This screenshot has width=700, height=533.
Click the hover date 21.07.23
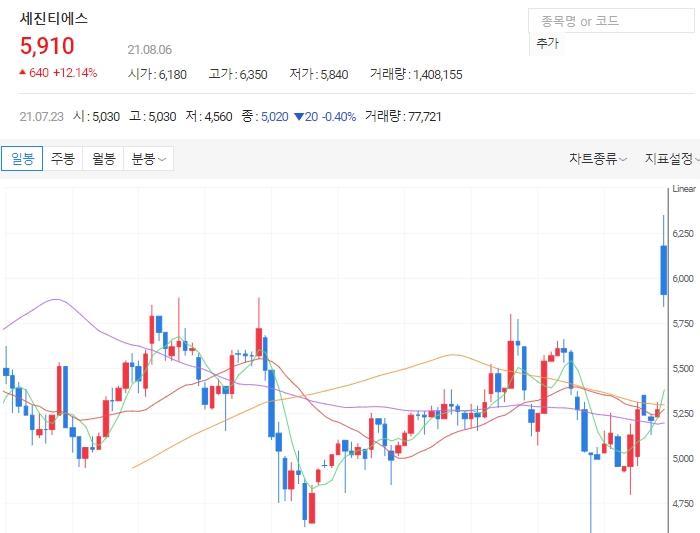coord(42,117)
